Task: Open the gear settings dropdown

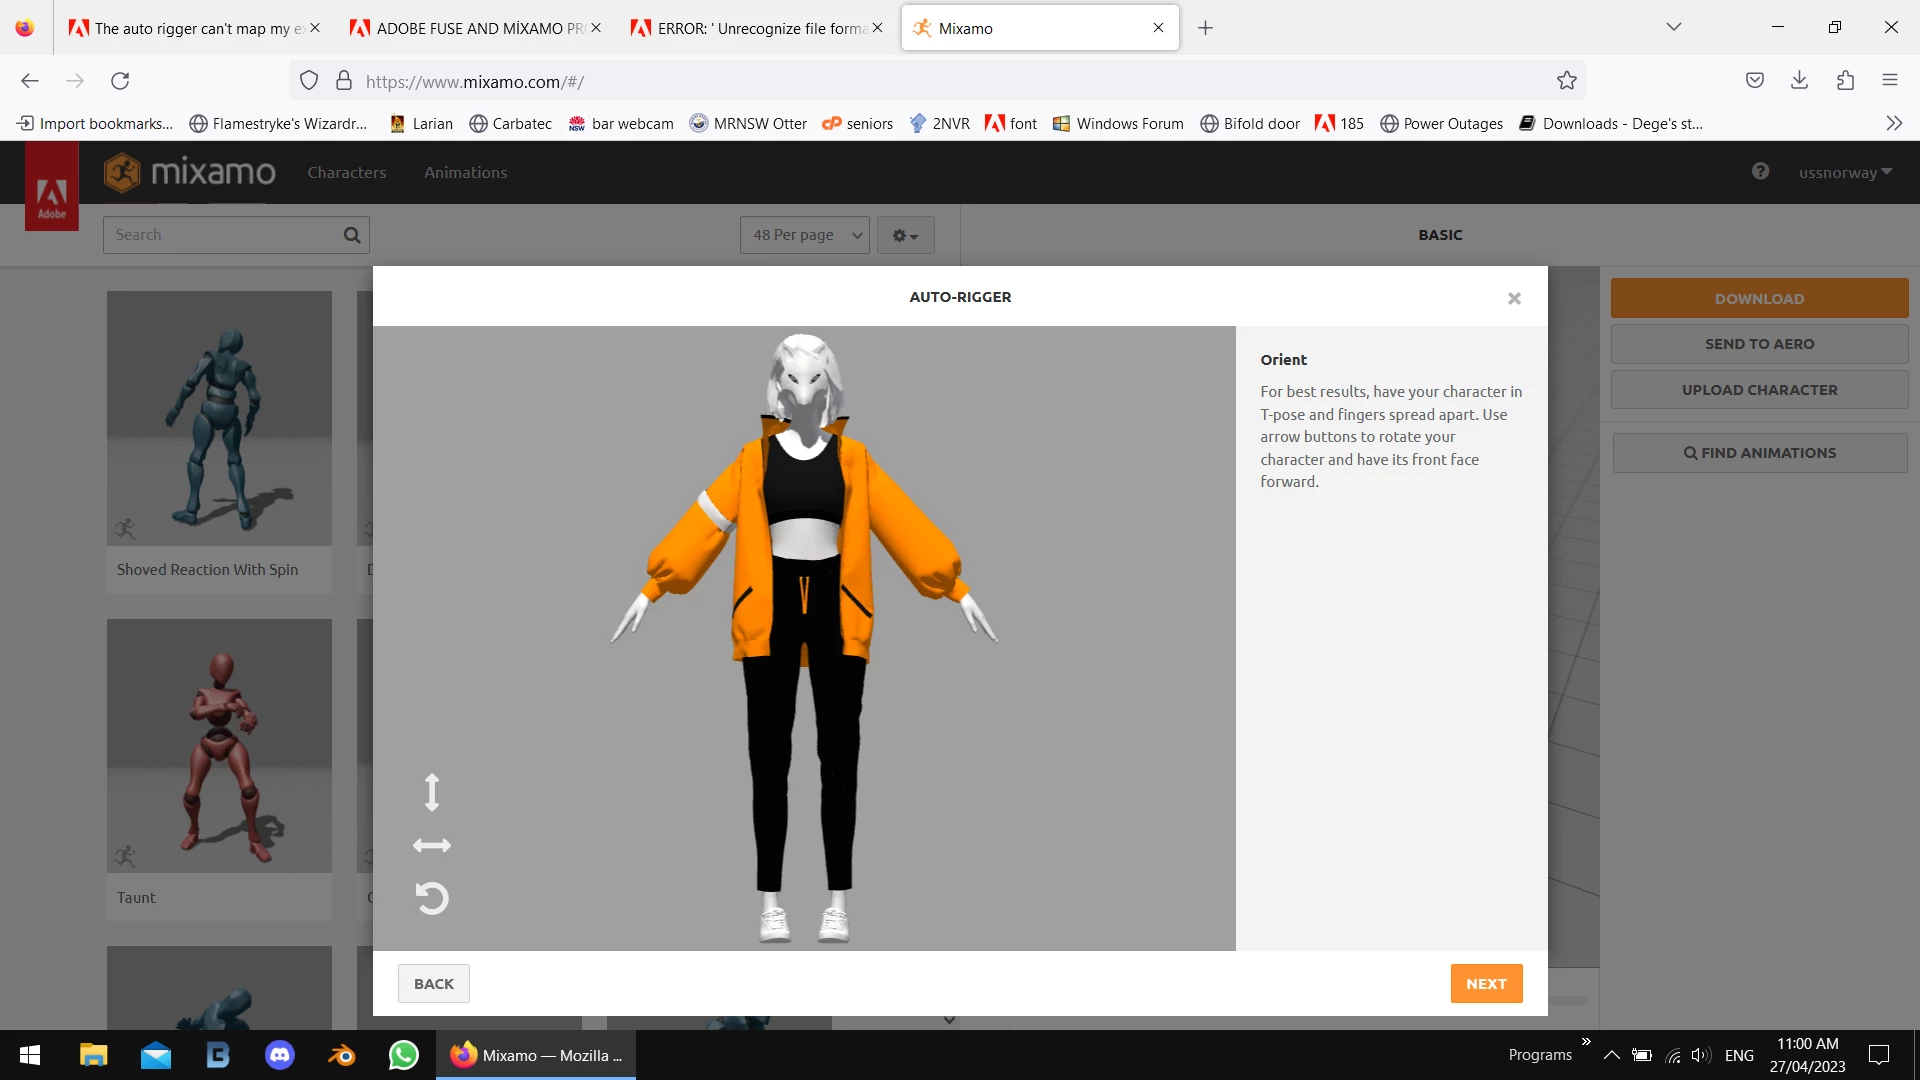Action: click(x=905, y=236)
